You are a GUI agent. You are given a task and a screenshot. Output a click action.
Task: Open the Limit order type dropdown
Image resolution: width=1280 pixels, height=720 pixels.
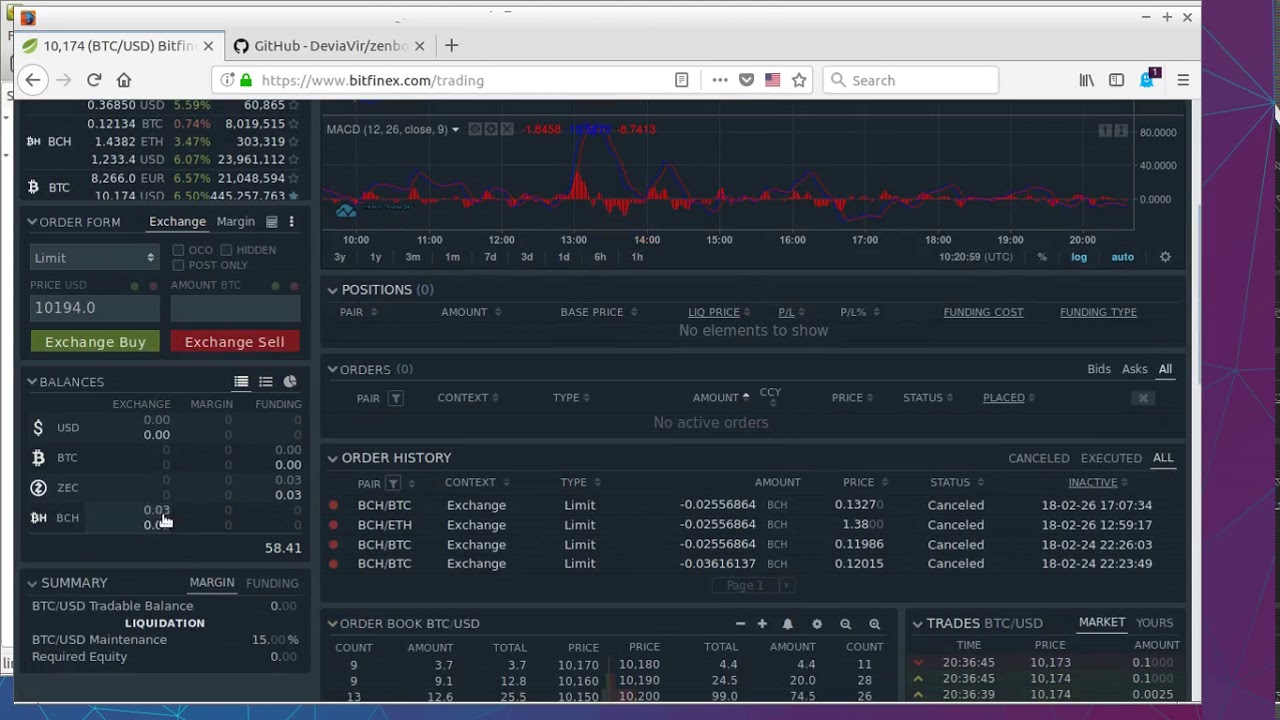(94, 258)
